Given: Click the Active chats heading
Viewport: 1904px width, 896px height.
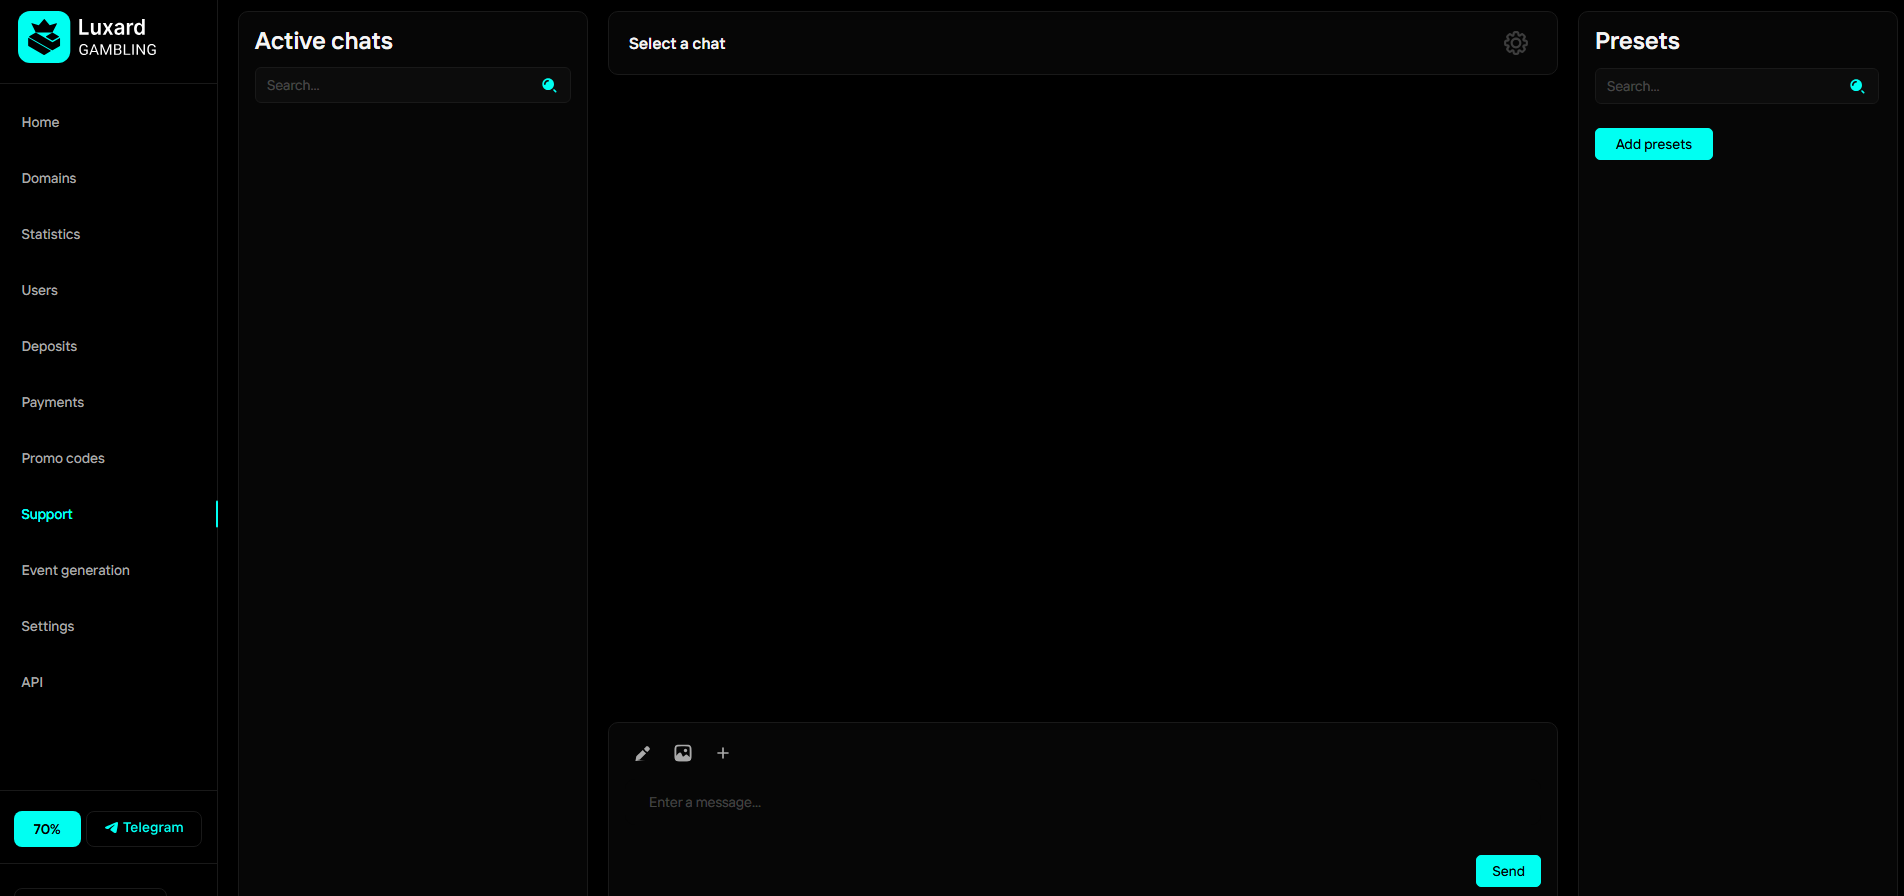Looking at the screenshot, I should pyautogui.click(x=324, y=41).
